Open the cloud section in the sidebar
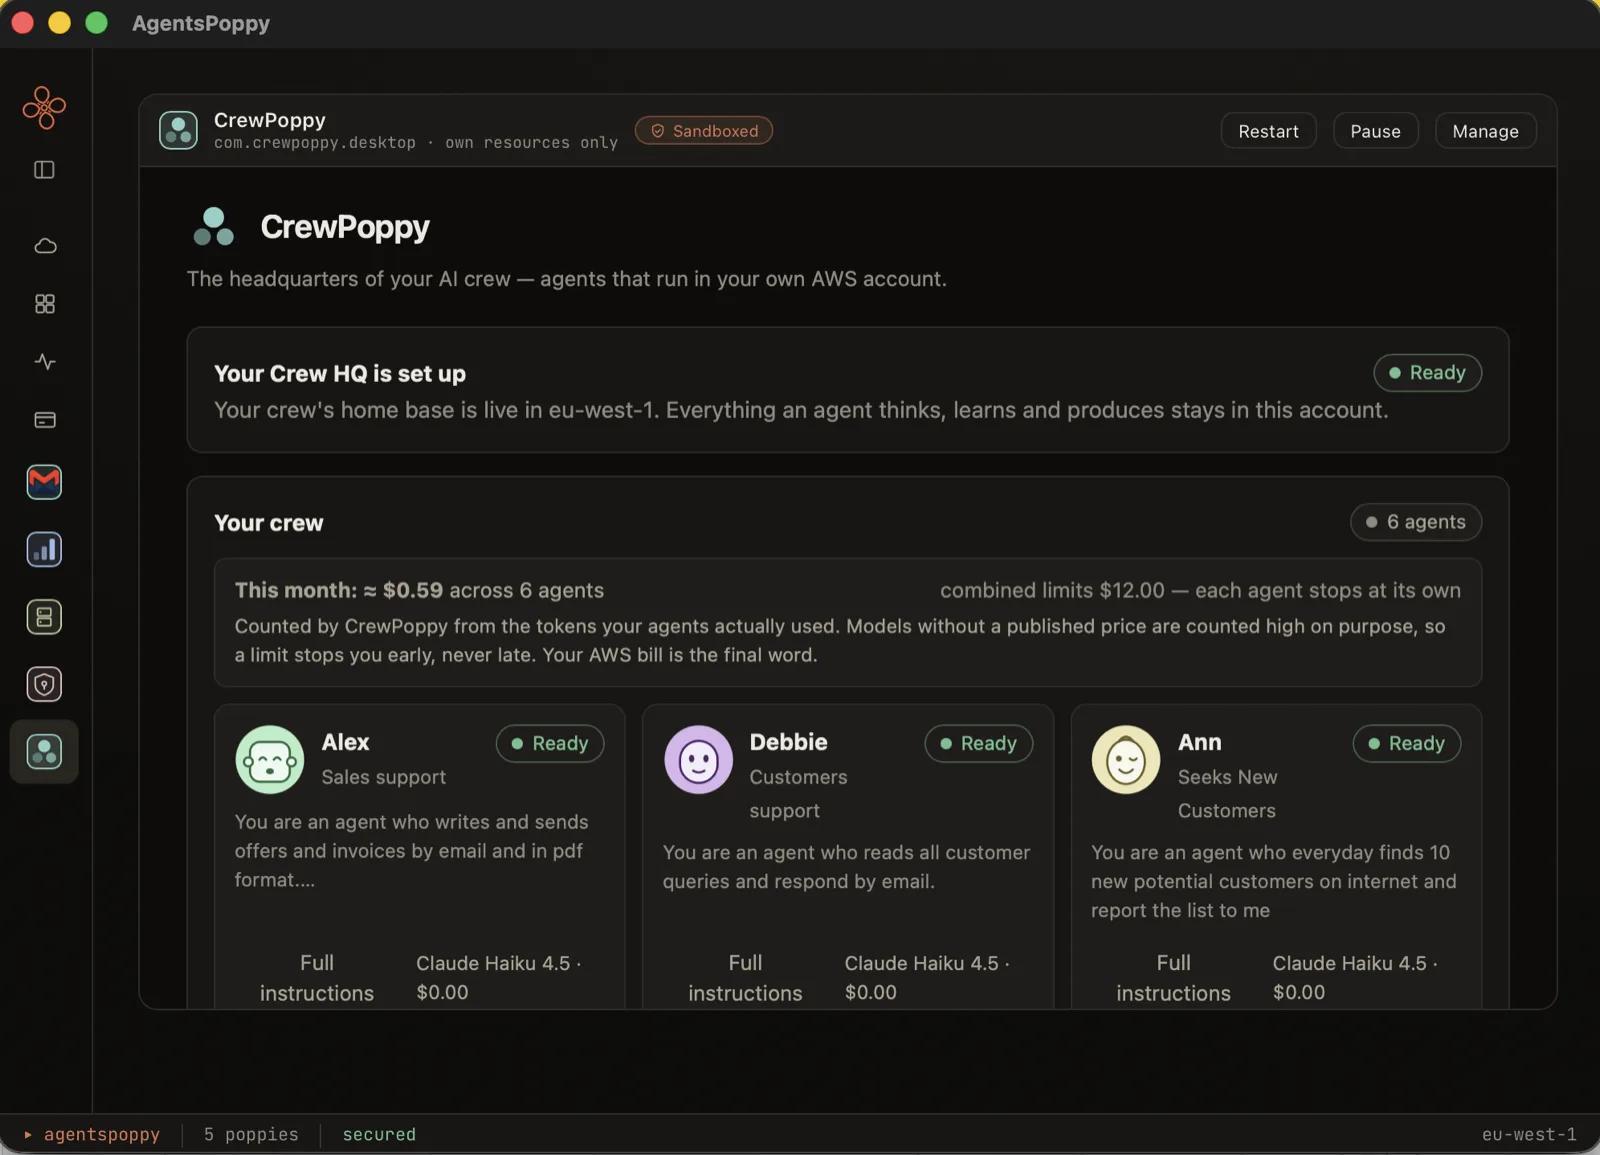The image size is (1600, 1155). (45, 246)
